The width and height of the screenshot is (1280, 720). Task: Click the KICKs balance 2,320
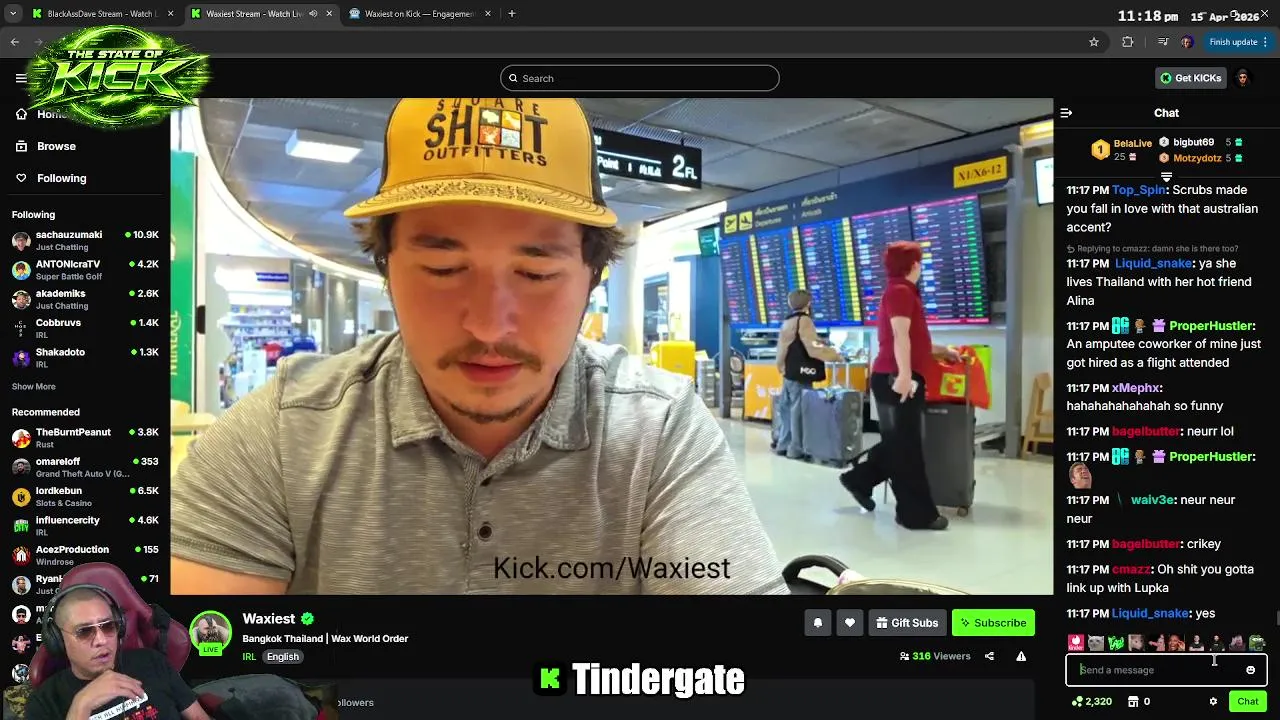(x=1091, y=702)
